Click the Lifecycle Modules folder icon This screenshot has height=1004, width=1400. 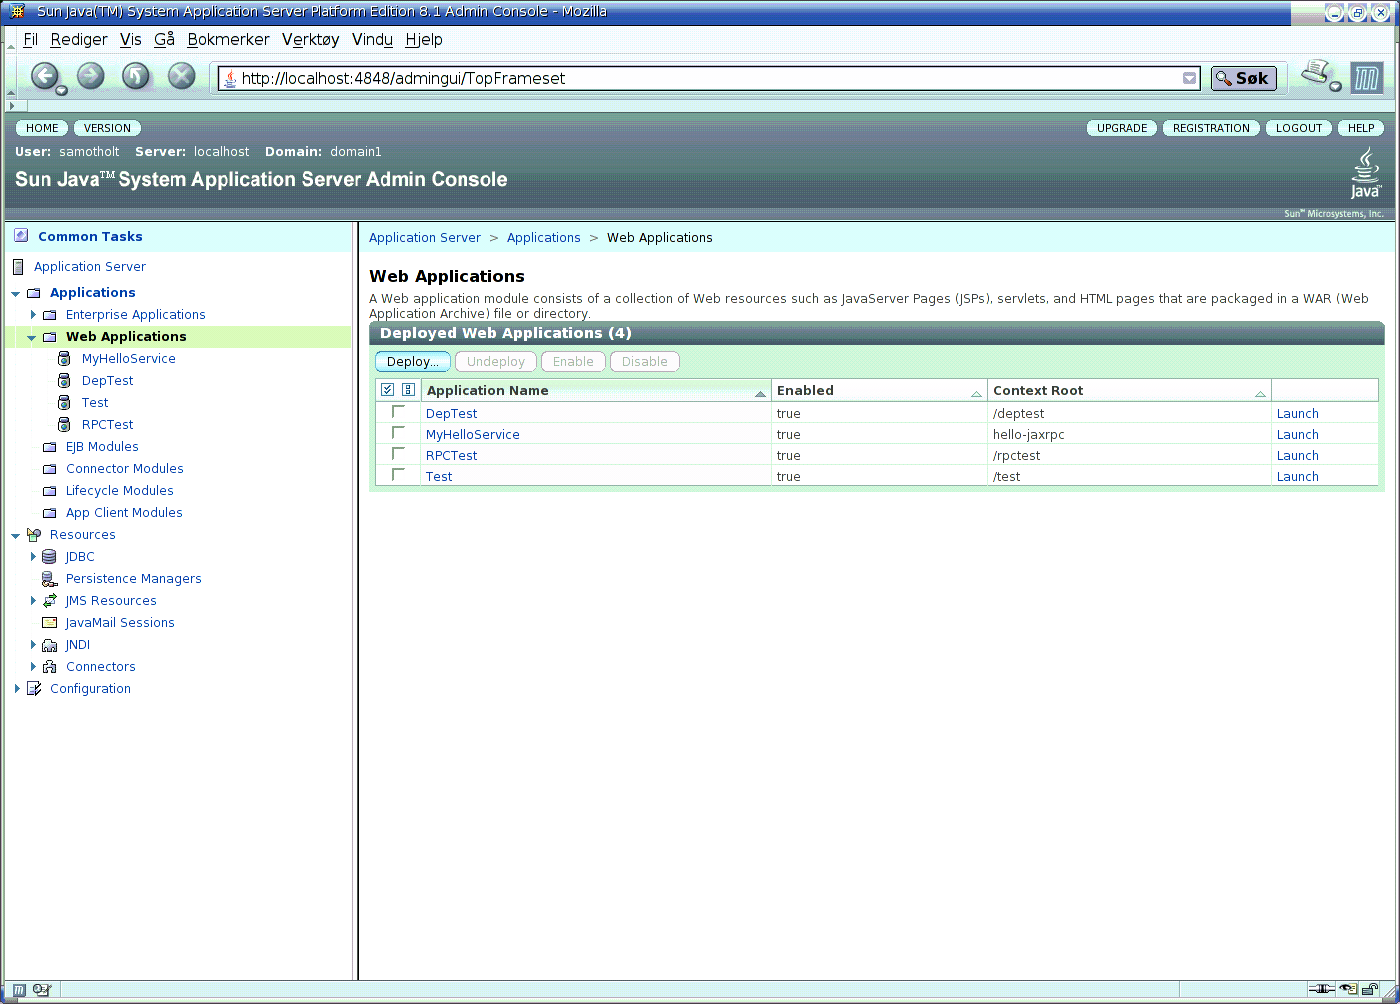click(50, 491)
